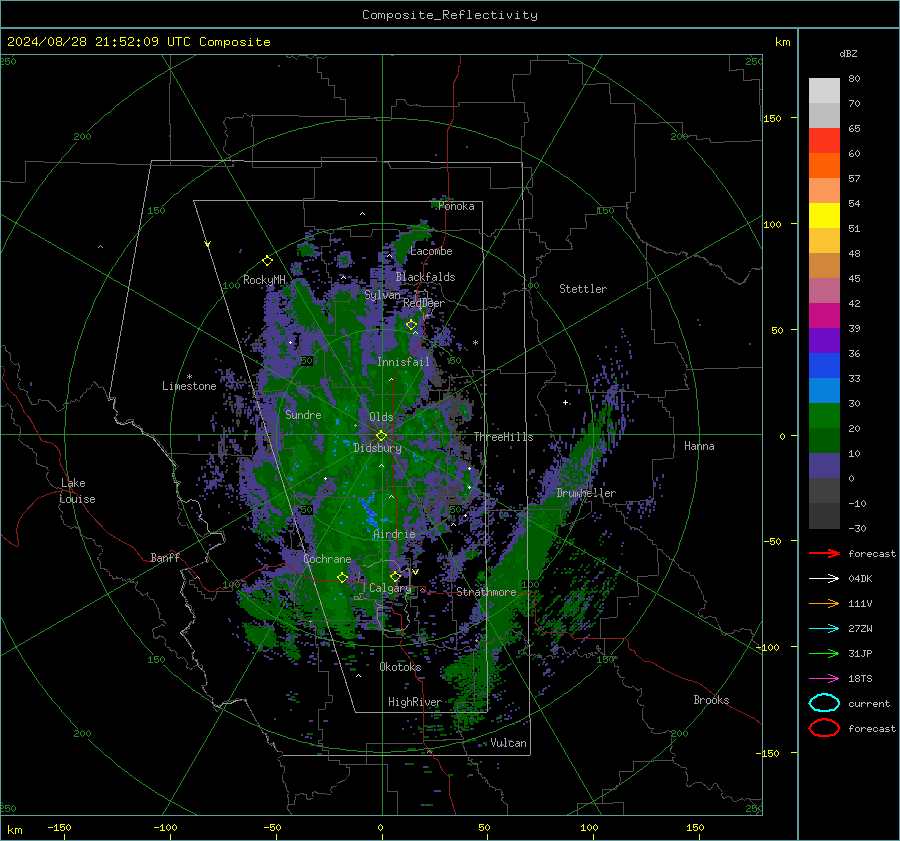Click the HighRiver city label

415,703
